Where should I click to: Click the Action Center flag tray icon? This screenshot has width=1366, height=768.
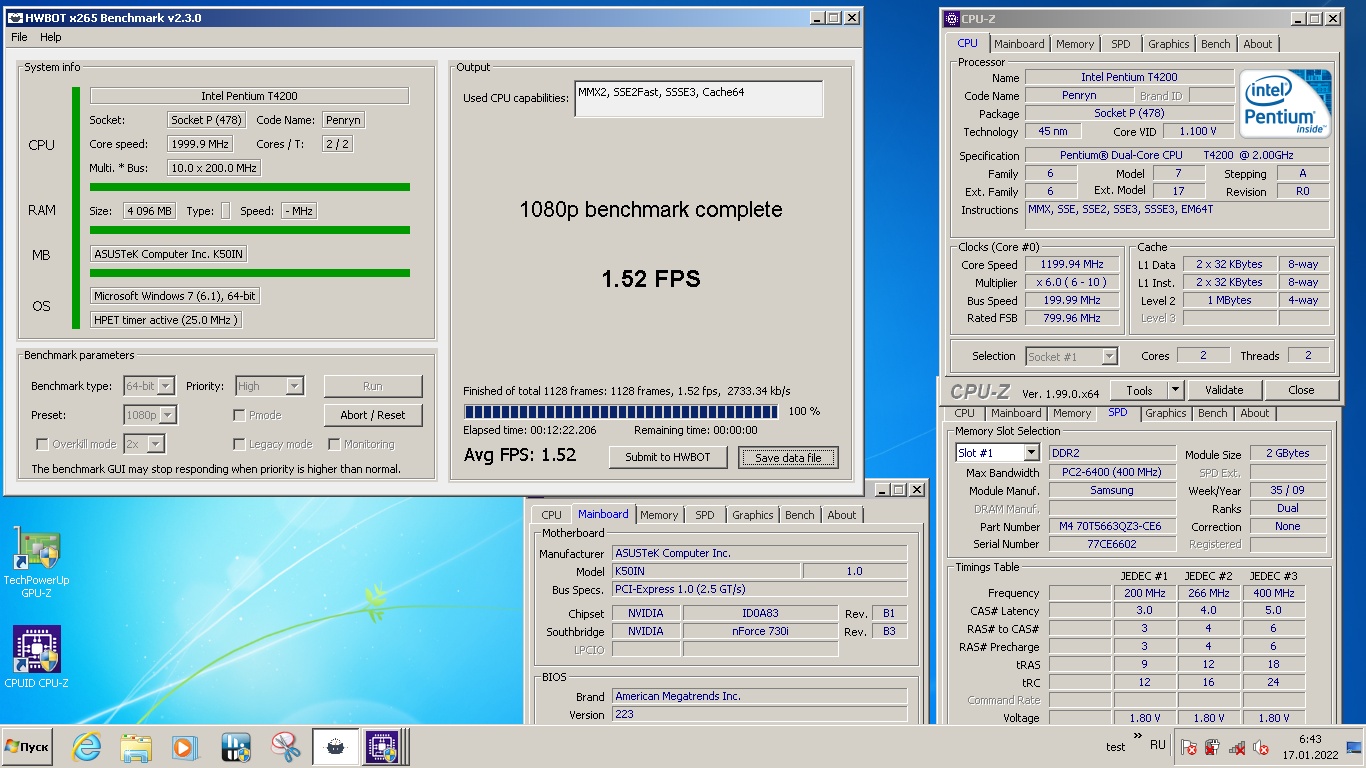coord(1188,747)
